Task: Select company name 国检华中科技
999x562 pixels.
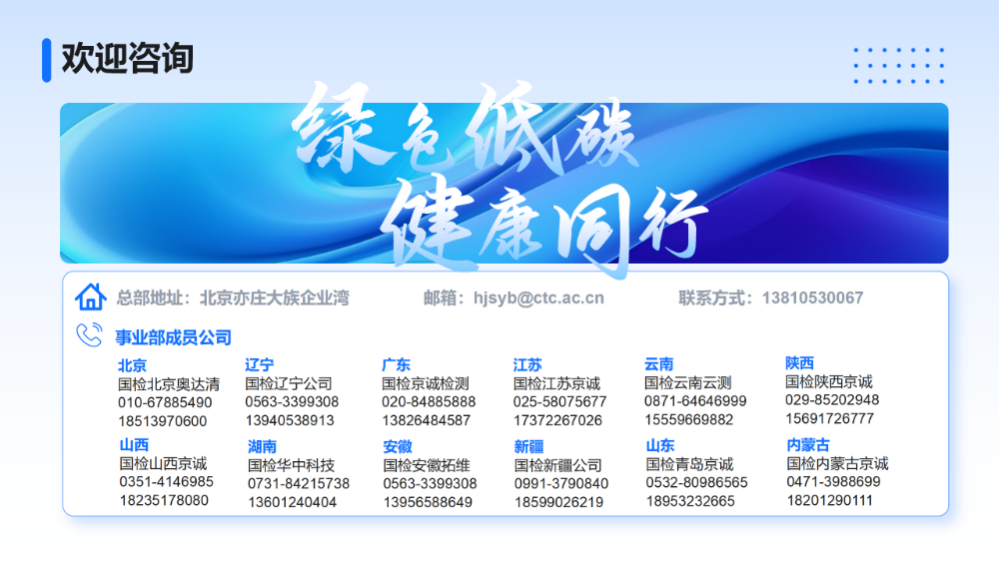Action: pos(291,465)
